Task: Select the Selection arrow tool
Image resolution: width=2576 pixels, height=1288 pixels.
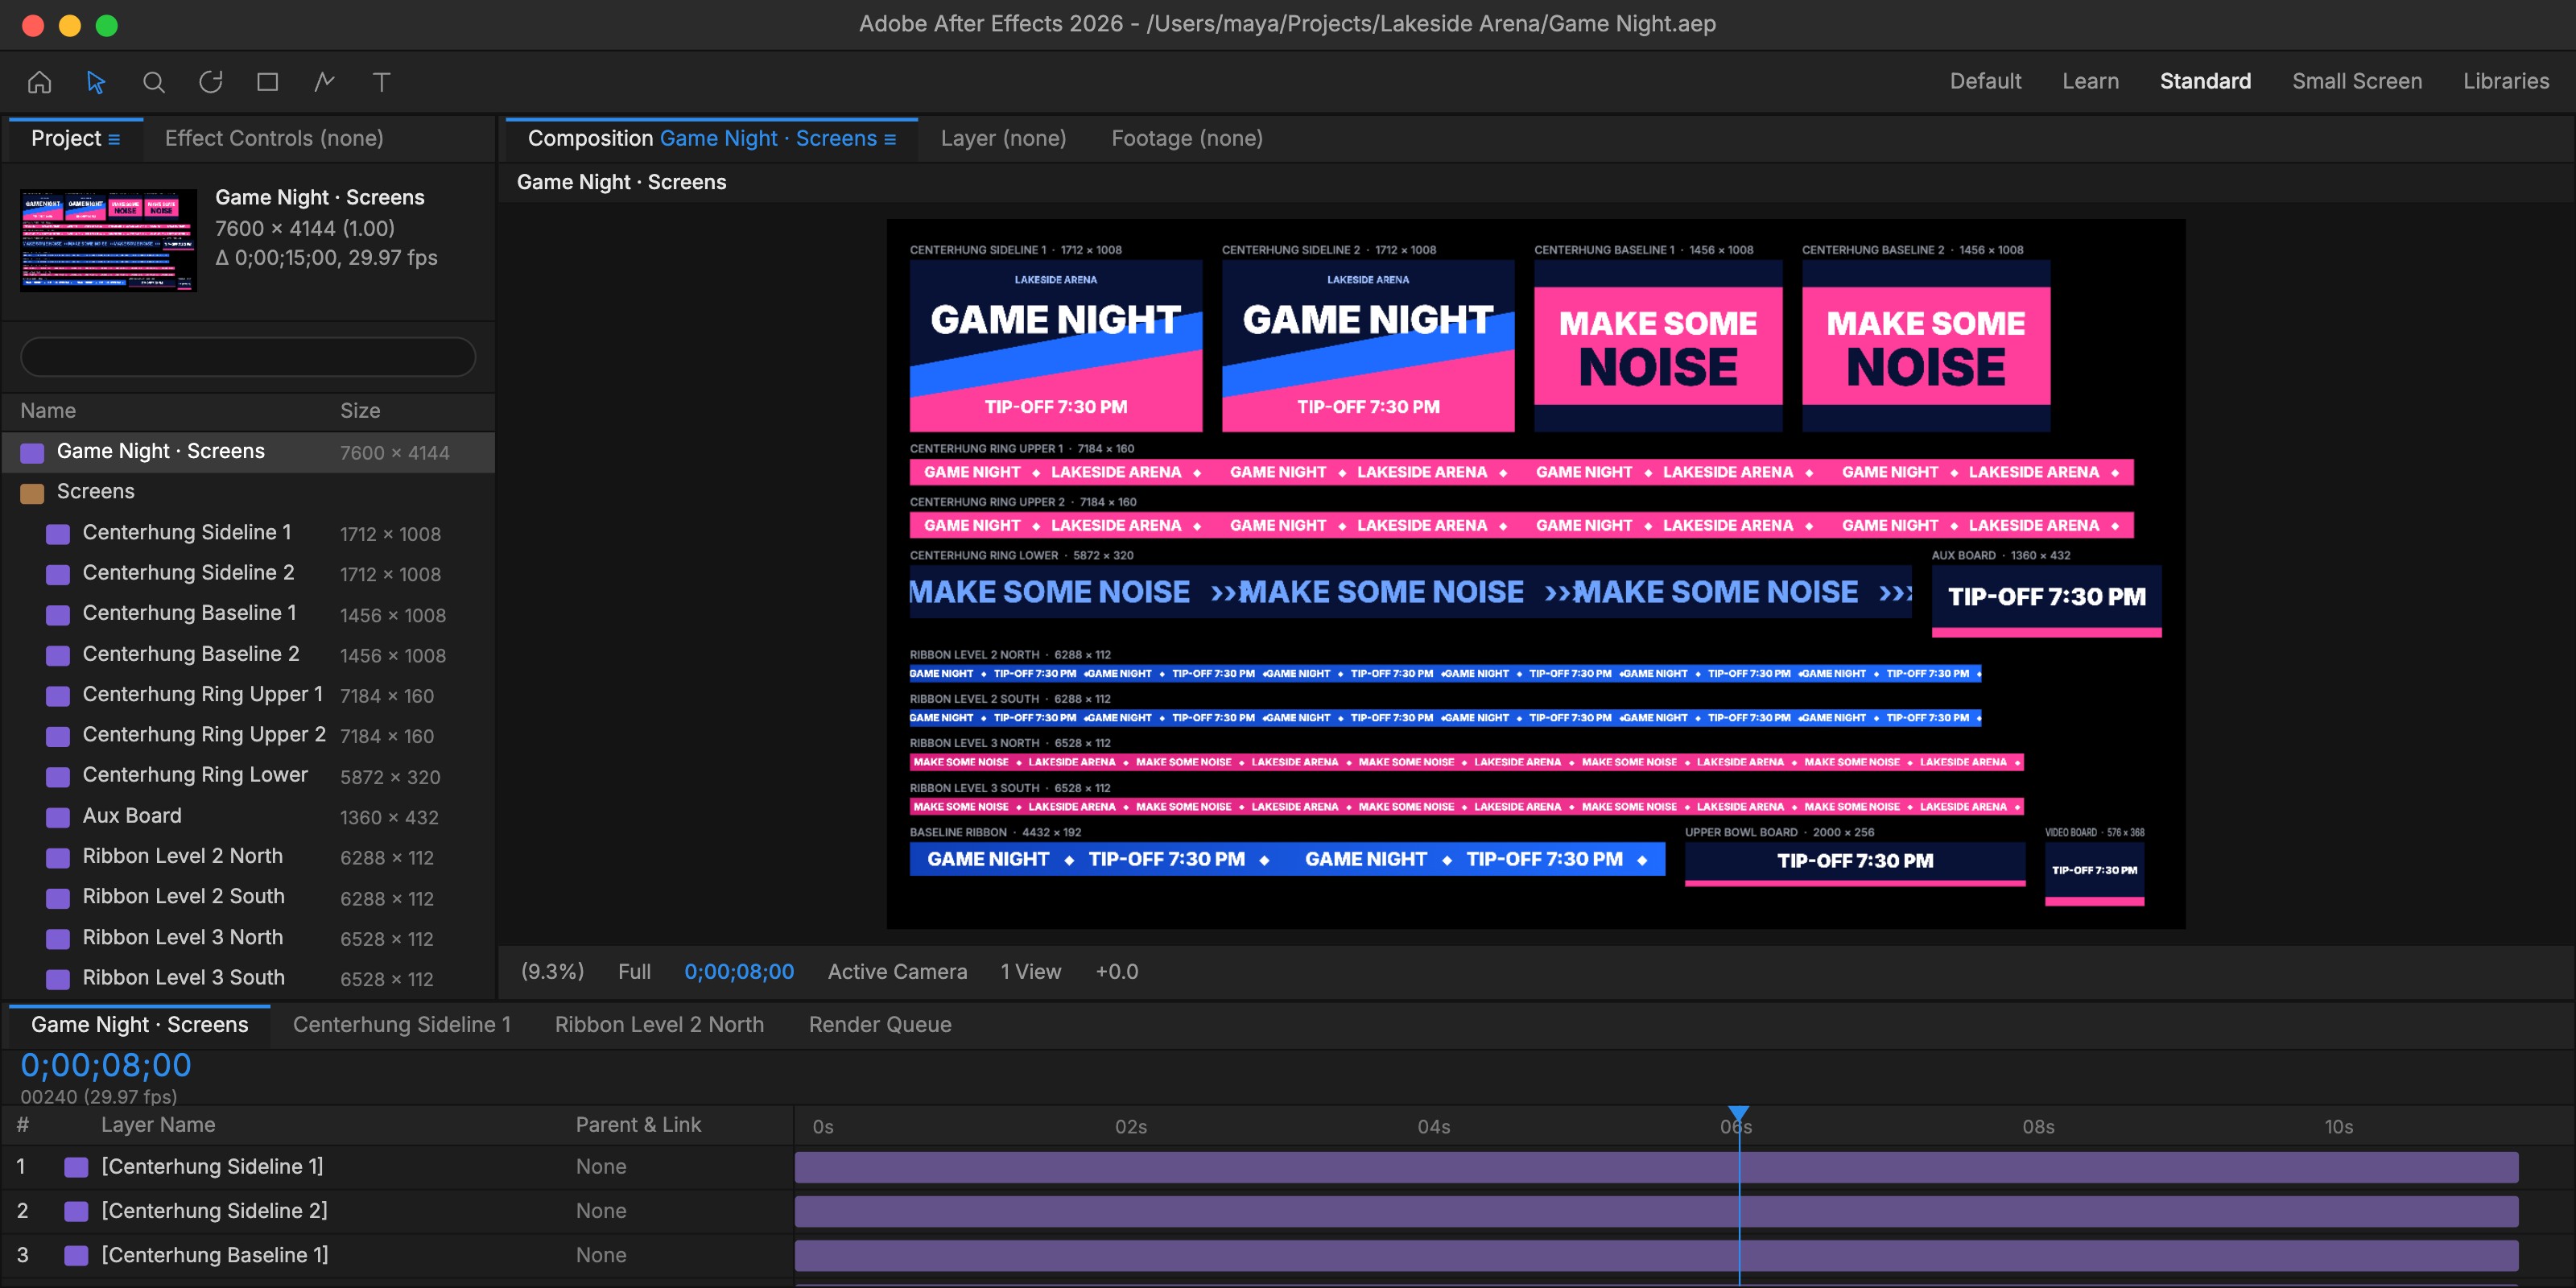Action: coord(96,82)
